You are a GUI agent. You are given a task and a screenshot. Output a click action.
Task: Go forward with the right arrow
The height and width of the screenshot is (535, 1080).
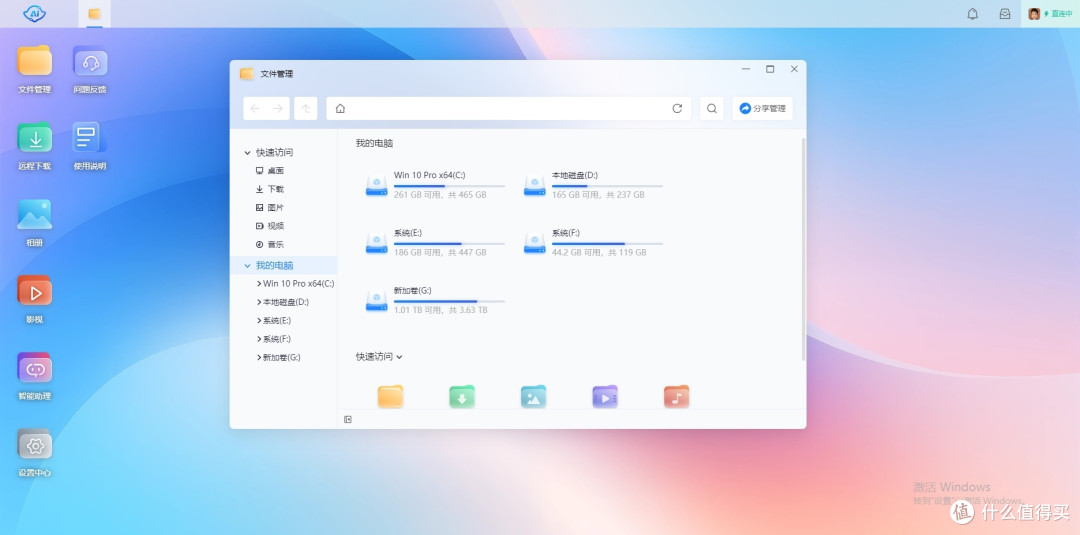(278, 108)
